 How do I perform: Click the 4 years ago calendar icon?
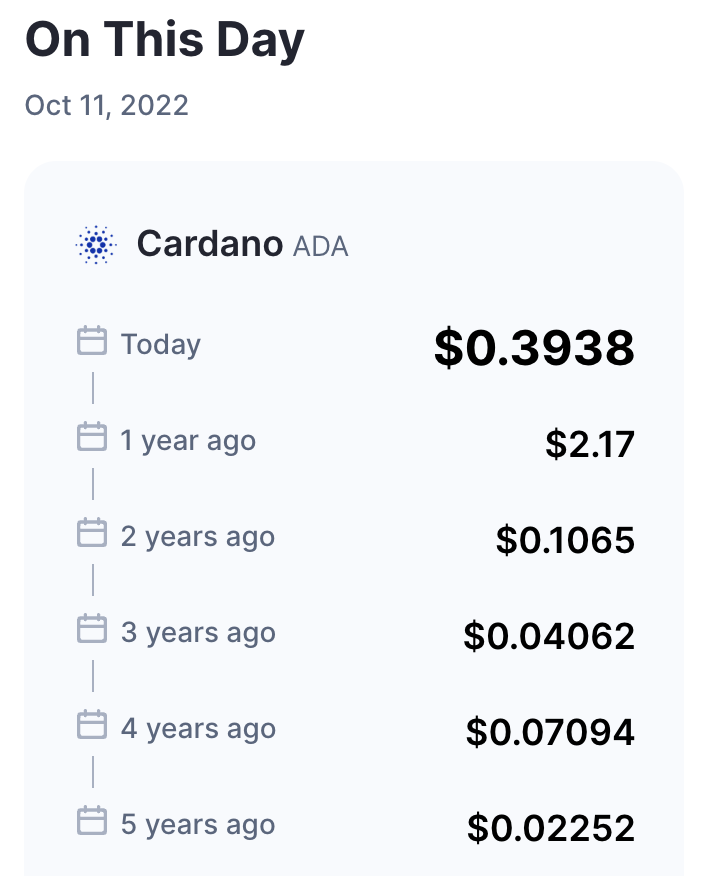[x=92, y=725]
